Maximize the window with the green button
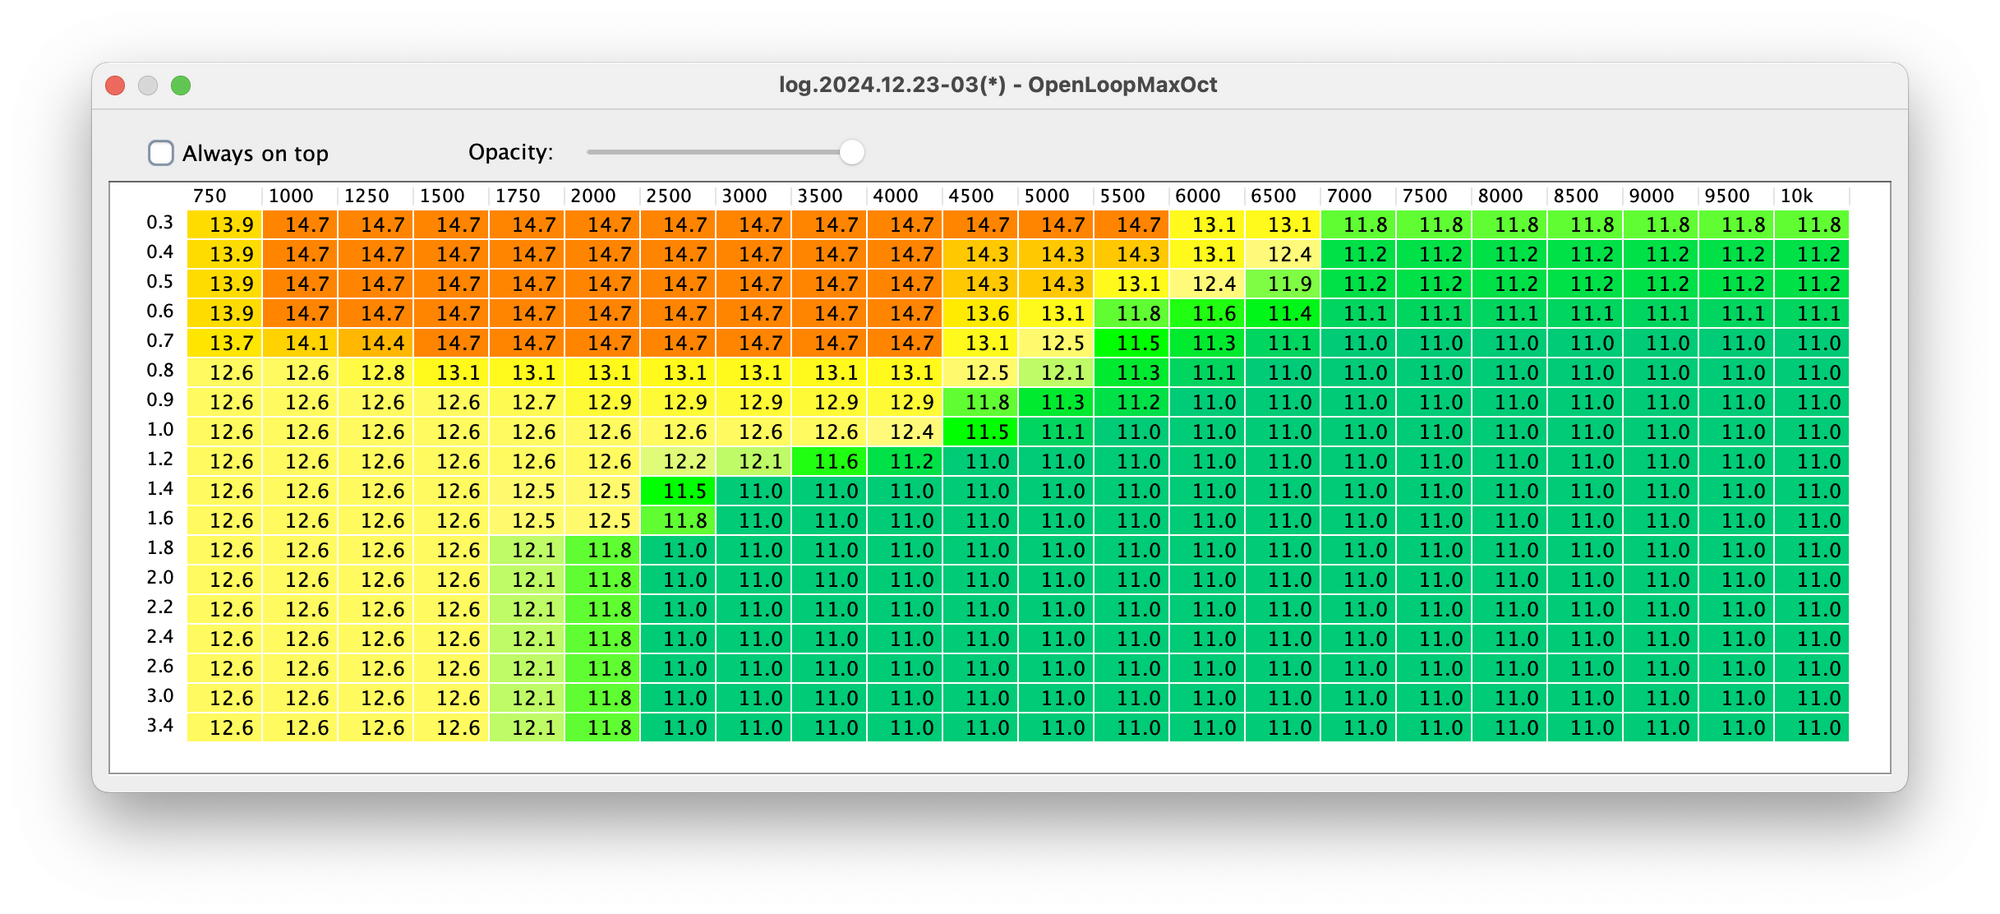2000x914 pixels. [181, 85]
